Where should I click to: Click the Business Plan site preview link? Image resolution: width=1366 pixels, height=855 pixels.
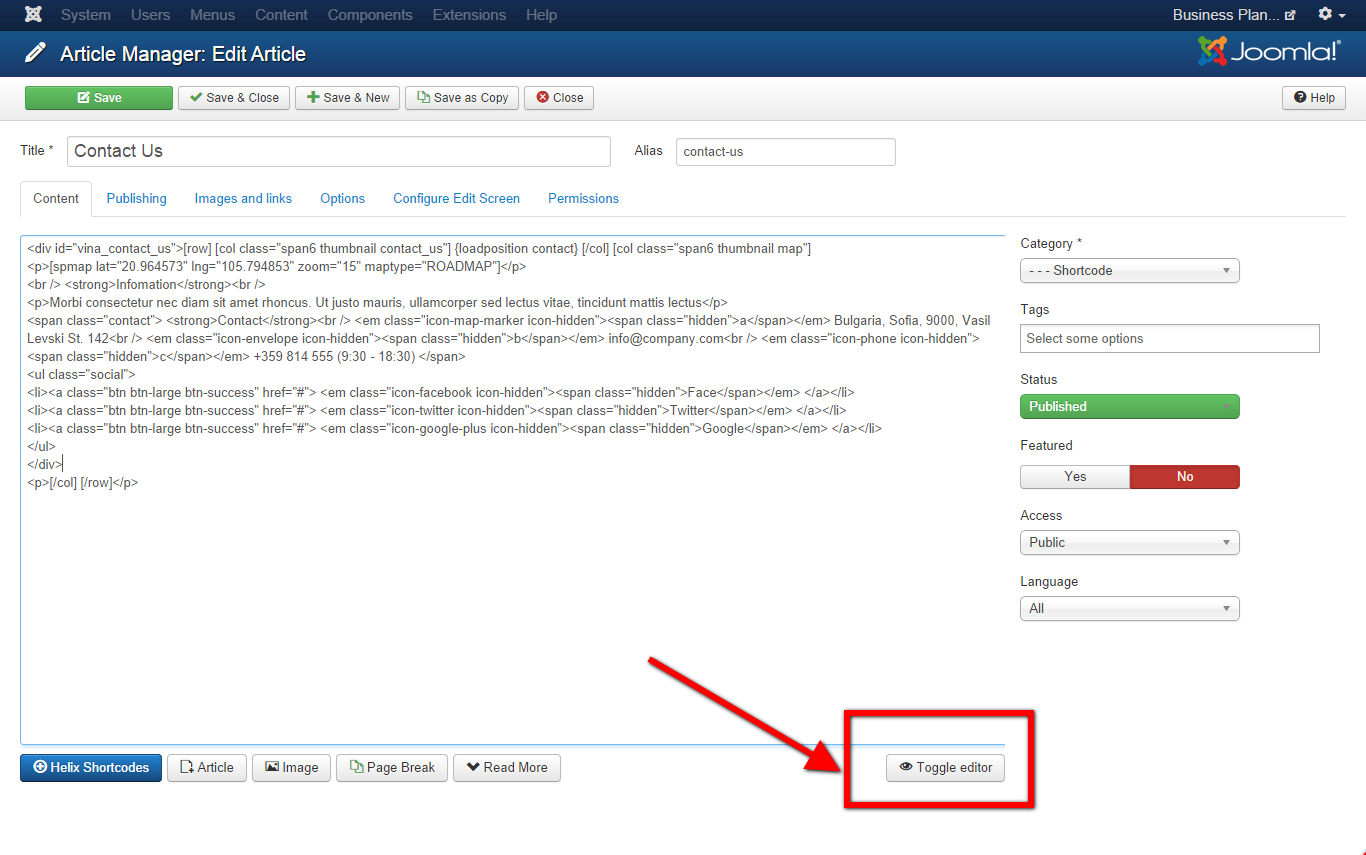click(1234, 15)
